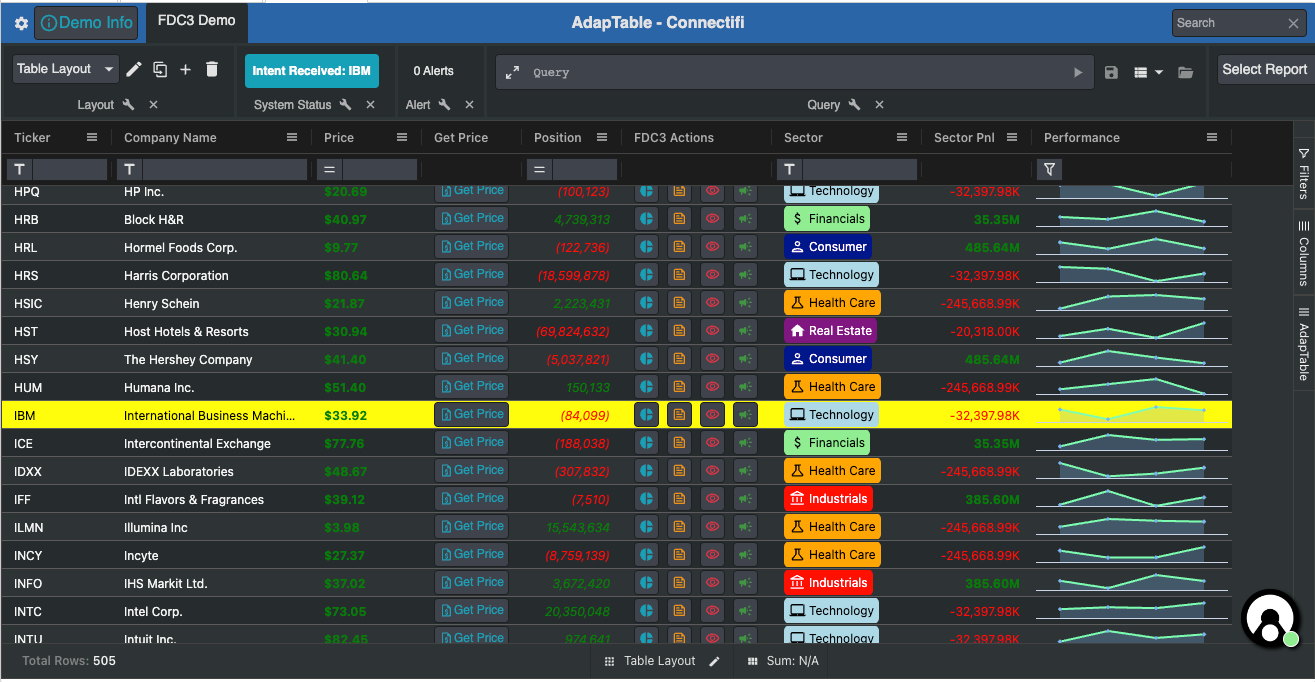Open the query list dropdown with caret
1315x682 pixels.
point(1149,72)
